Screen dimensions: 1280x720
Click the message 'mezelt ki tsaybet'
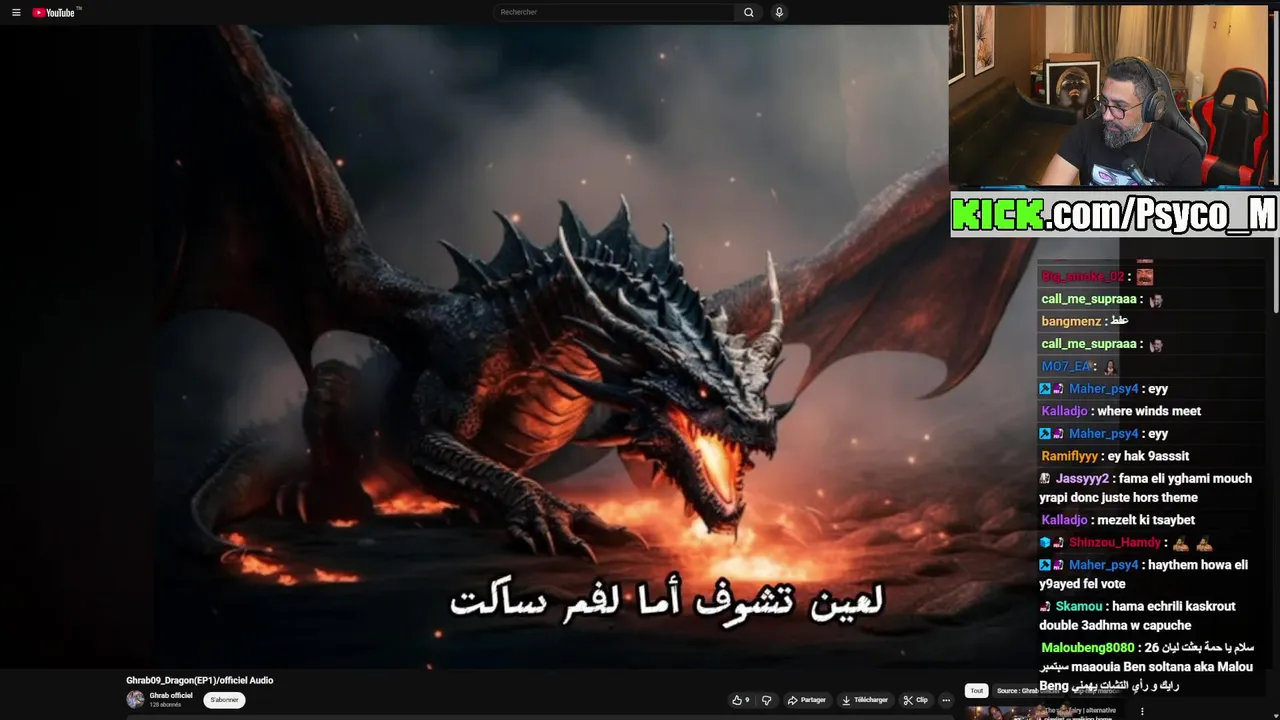[1146, 520]
